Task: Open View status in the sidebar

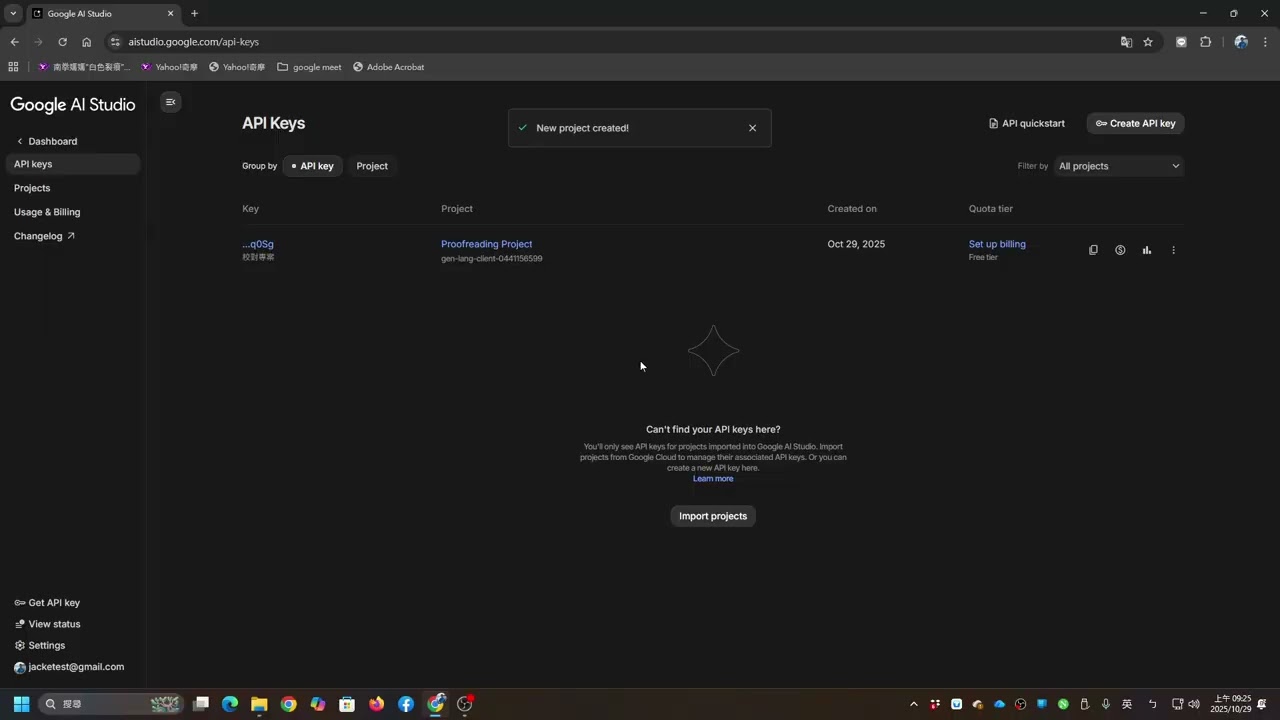Action: coord(47,624)
